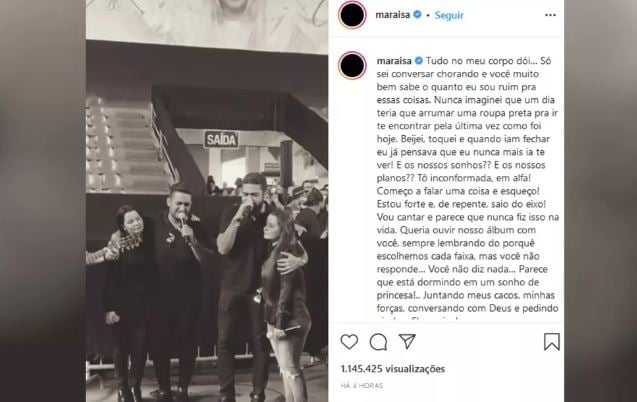Save post with bookmark icon
This screenshot has height=402, width=637.
(552, 341)
